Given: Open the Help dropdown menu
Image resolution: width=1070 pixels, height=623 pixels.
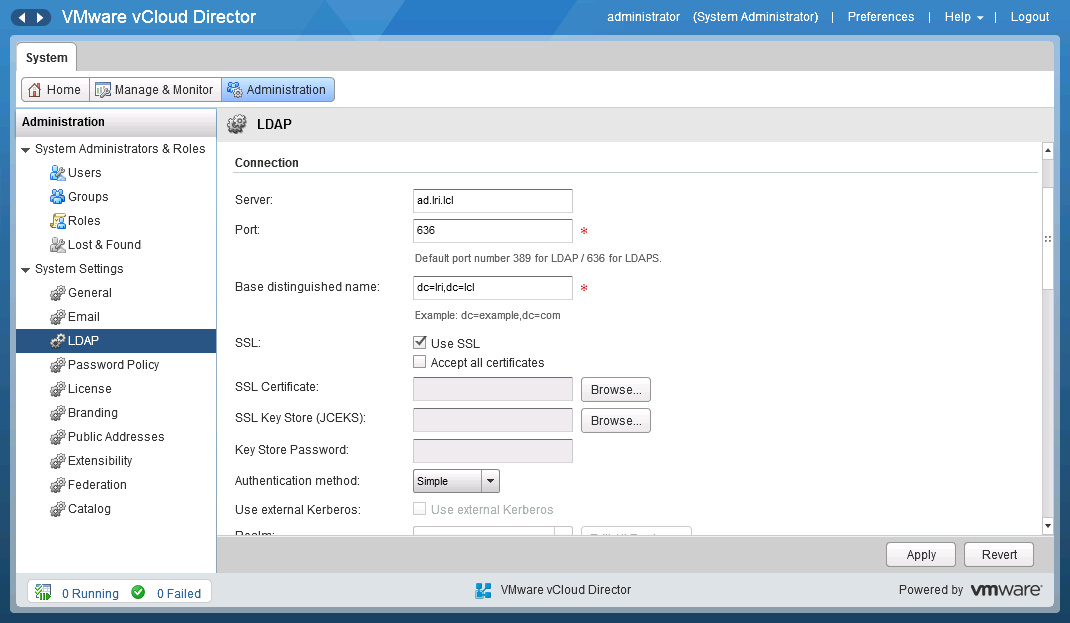Looking at the screenshot, I should (x=964, y=17).
